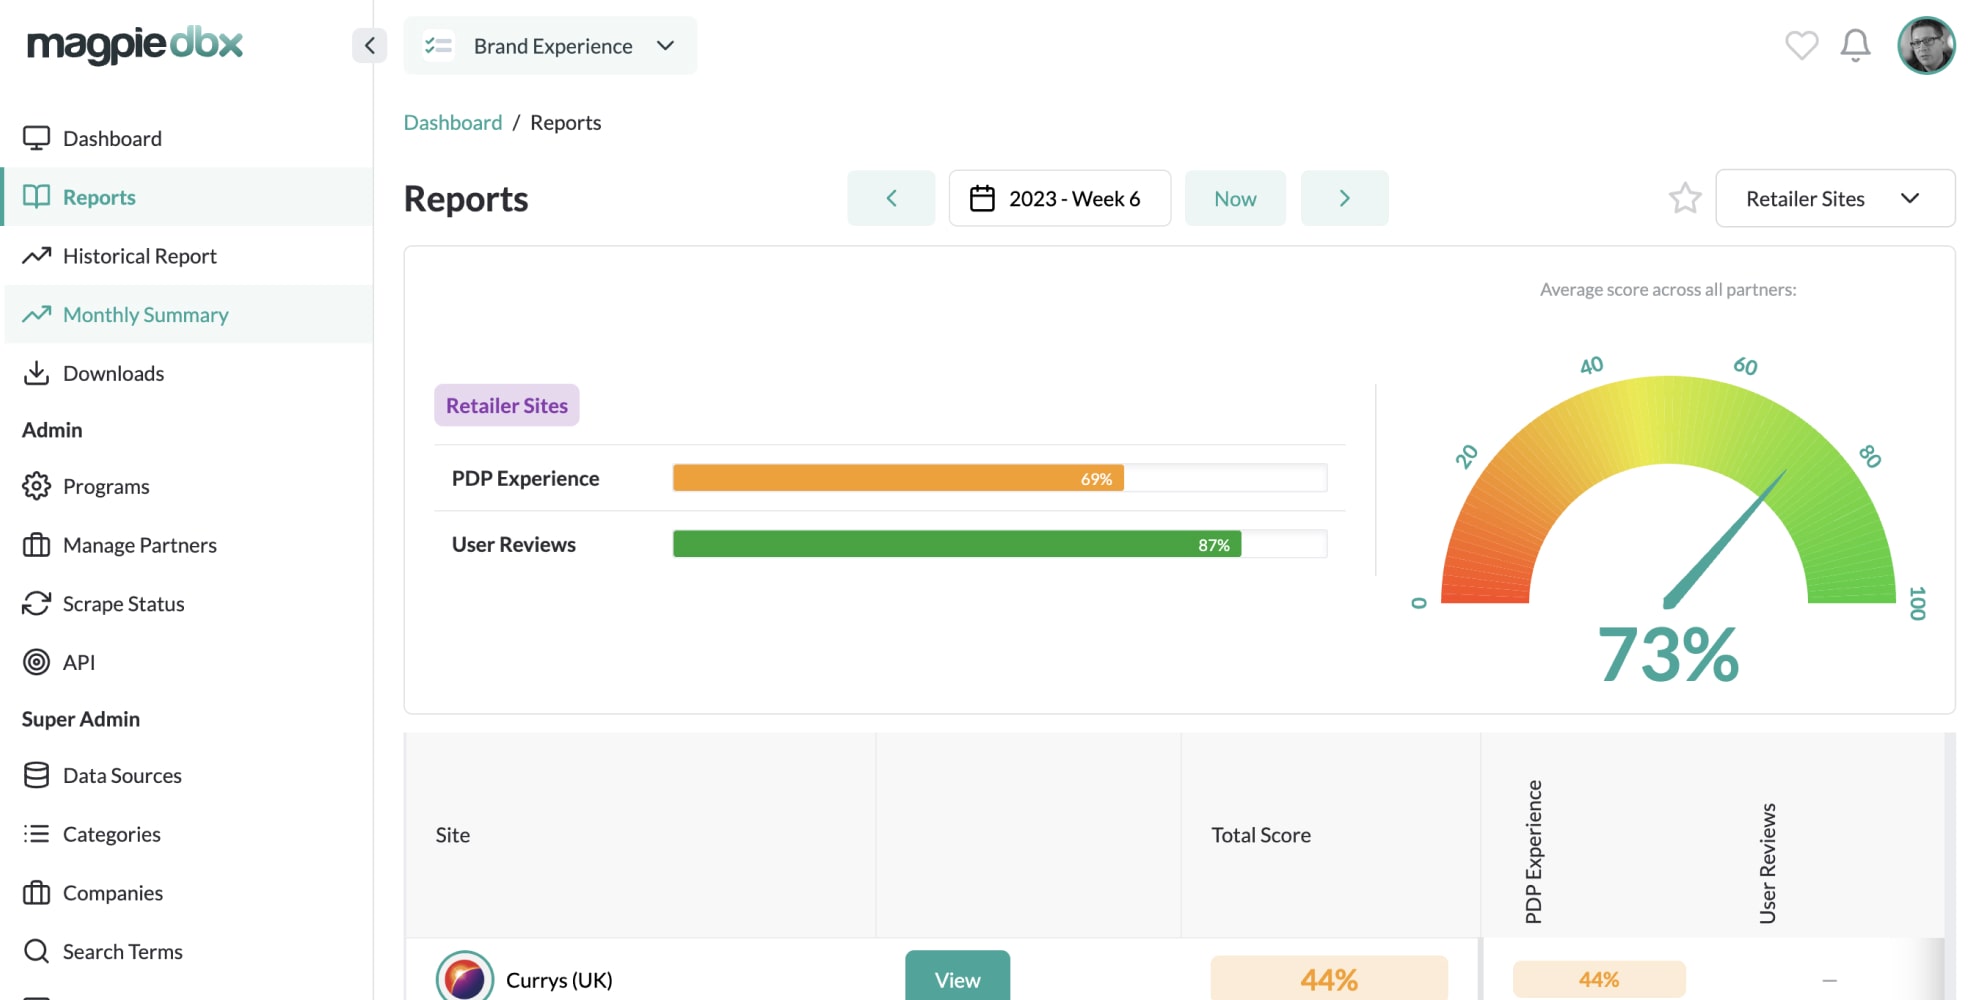Click the Reports page heading
The width and height of the screenshot is (1984, 1000).
466,199
